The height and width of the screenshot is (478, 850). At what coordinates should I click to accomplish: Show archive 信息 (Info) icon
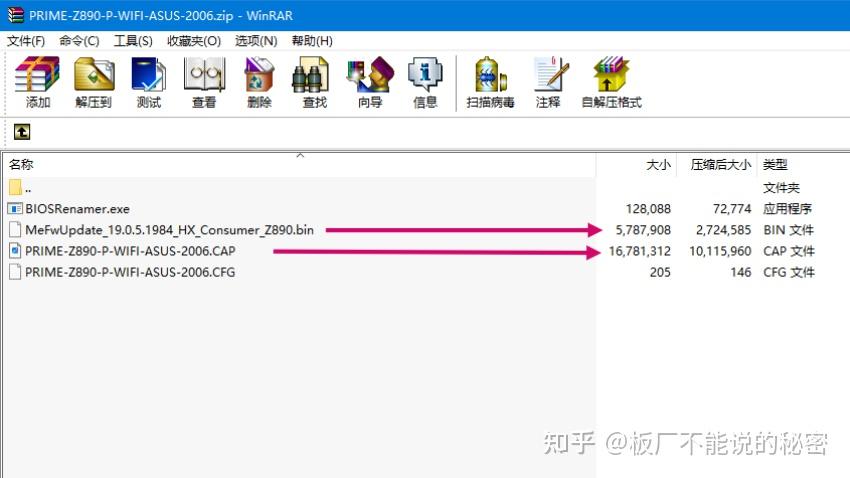click(x=425, y=74)
